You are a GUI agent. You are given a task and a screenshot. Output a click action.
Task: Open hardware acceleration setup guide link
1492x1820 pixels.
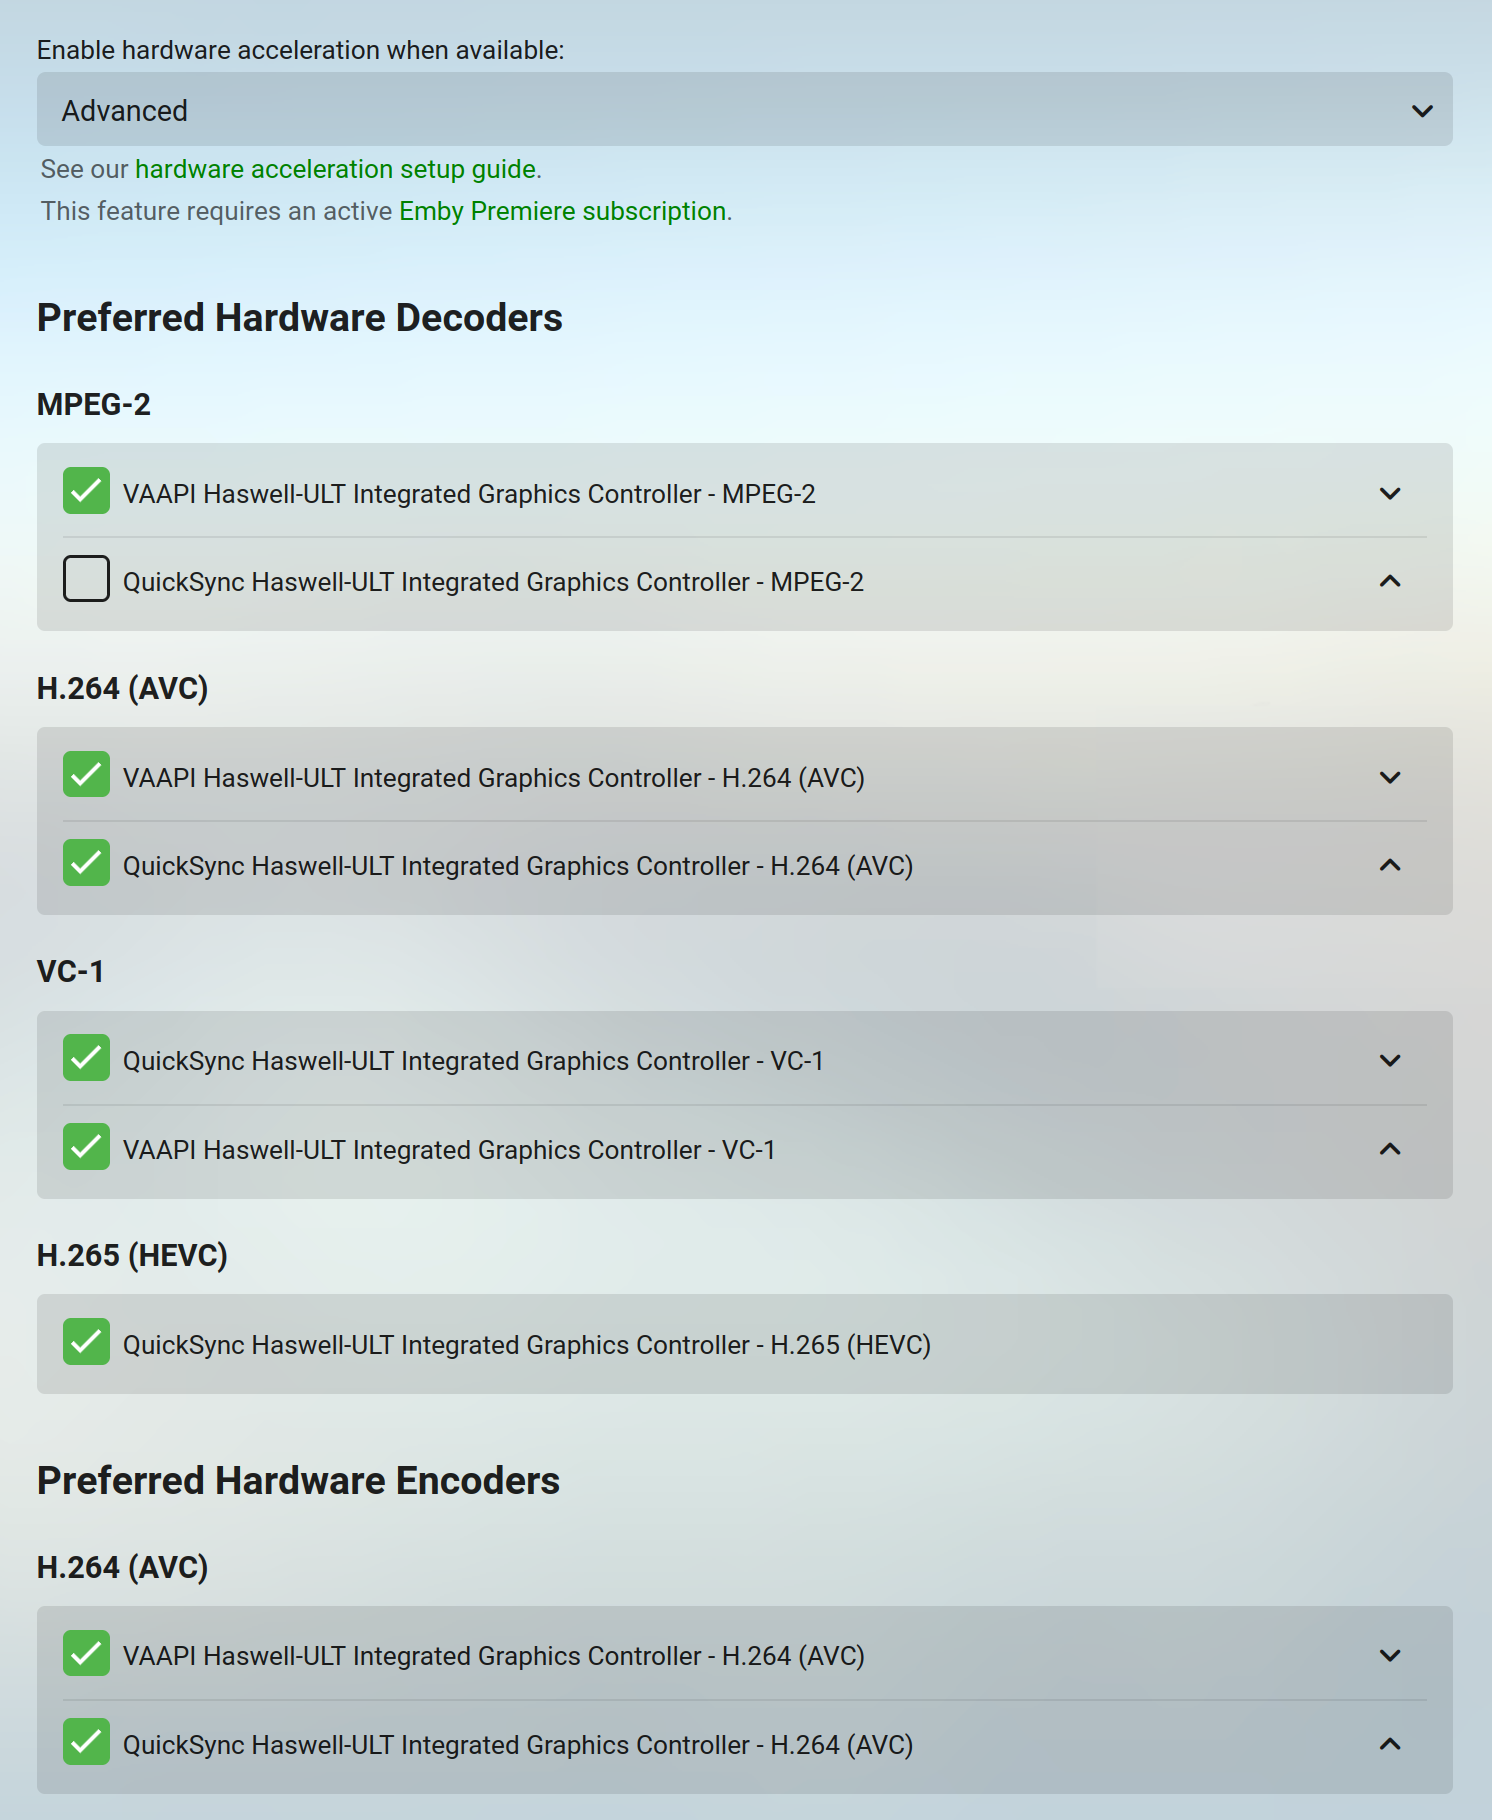[336, 169]
